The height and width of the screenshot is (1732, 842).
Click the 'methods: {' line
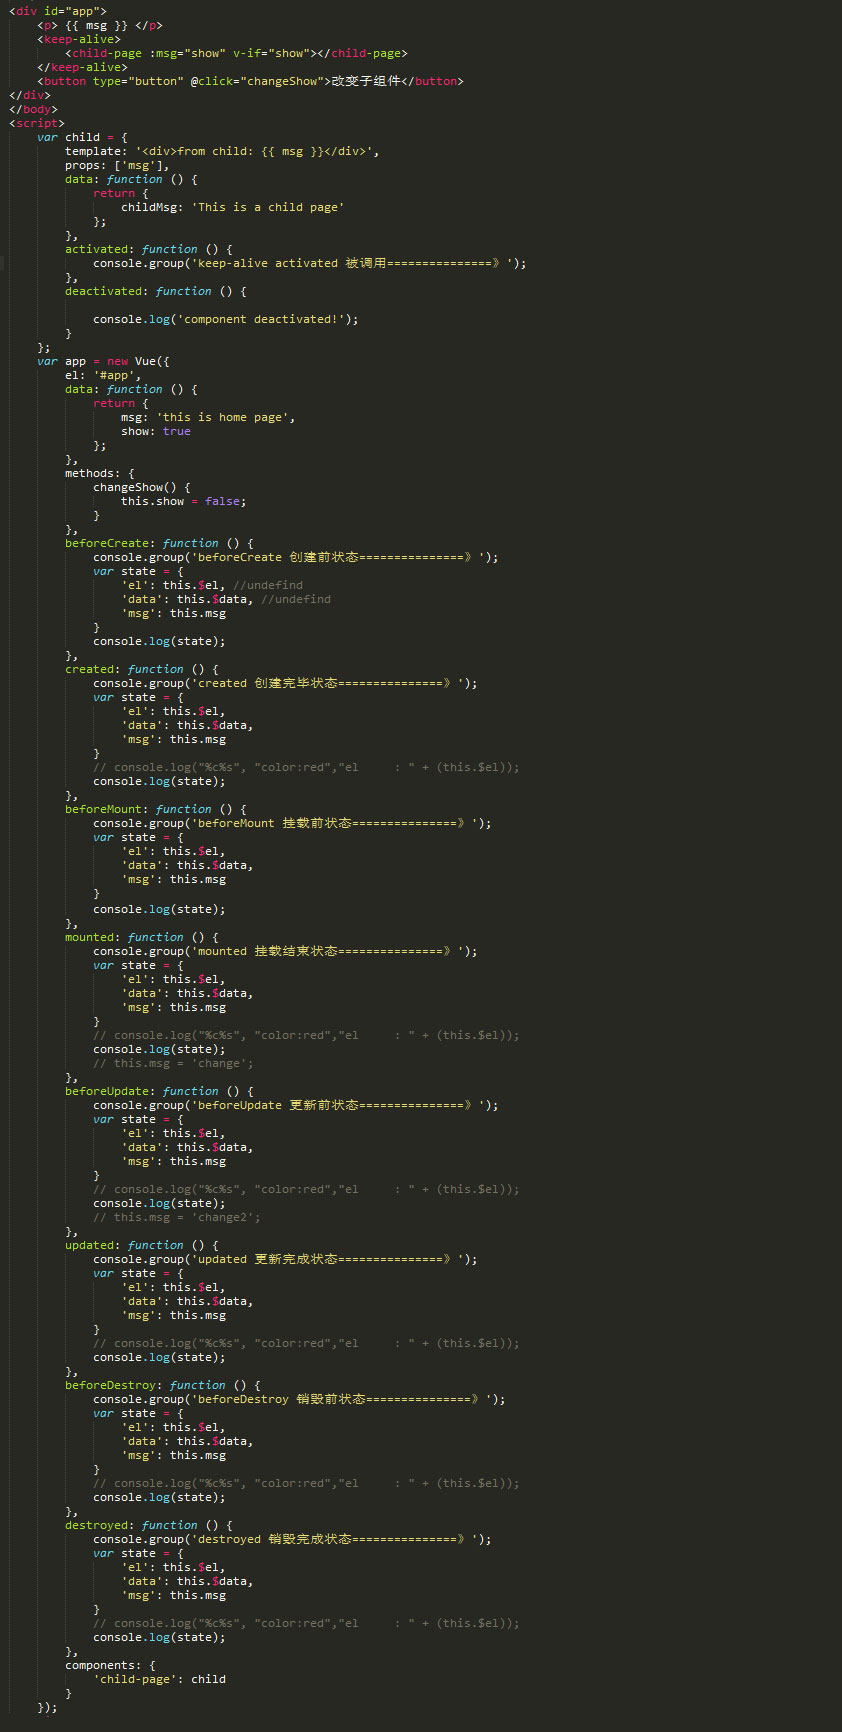[x=100, y=473]
